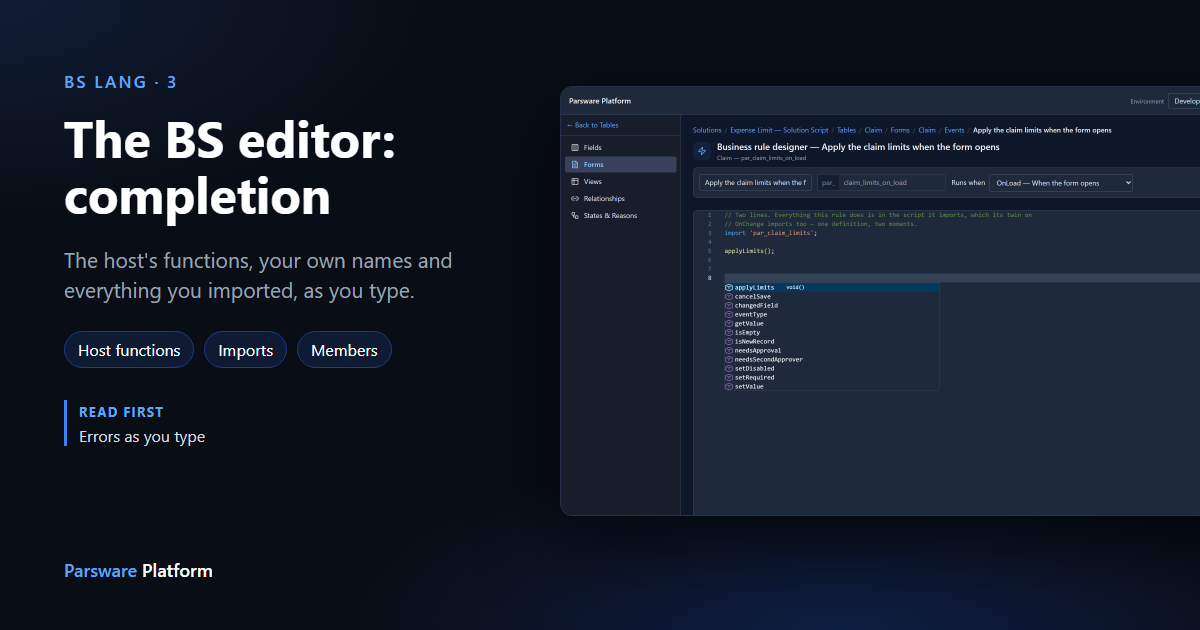
Task: Click the rule name input field
Action: click(x=755, y=183)
